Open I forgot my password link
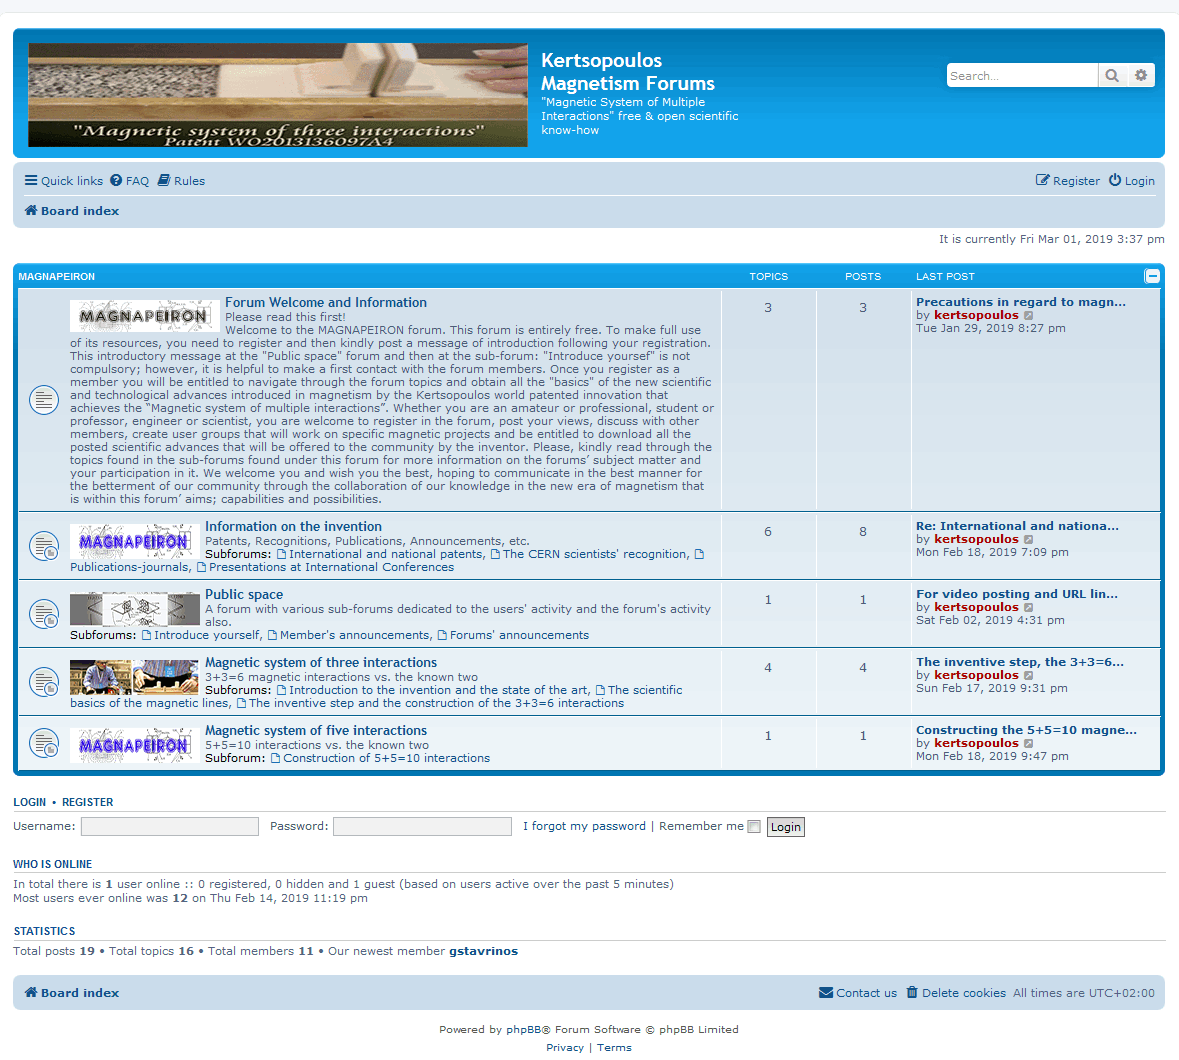The height and width of the screenshot is (1060, 1179). pos(584,827)
